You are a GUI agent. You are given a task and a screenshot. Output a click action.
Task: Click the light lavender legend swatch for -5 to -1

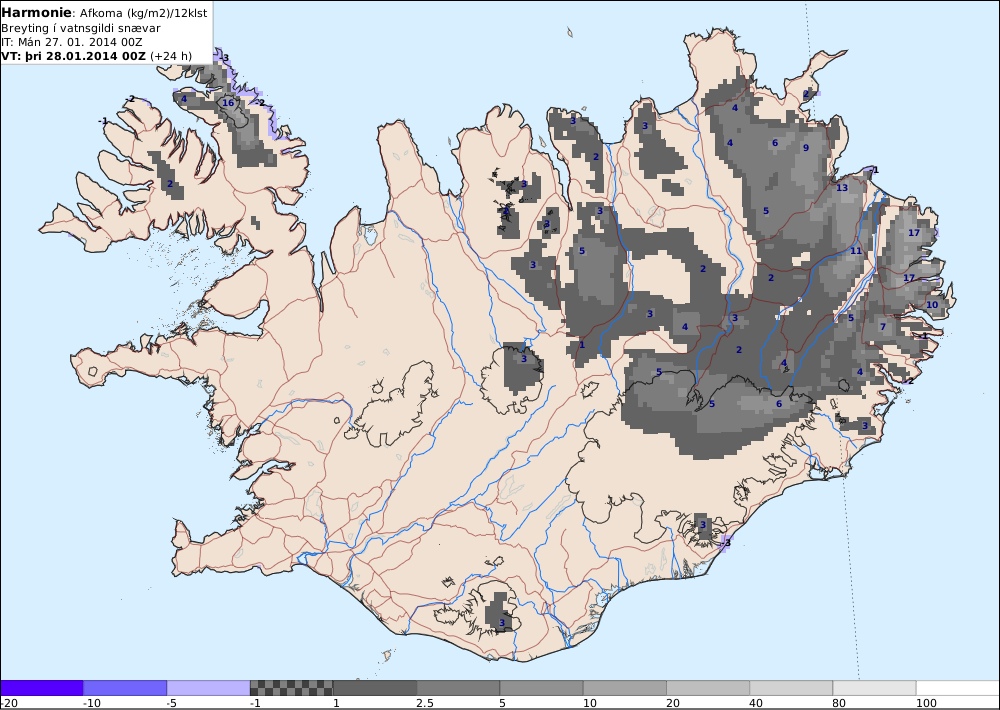tap(209, 688)
